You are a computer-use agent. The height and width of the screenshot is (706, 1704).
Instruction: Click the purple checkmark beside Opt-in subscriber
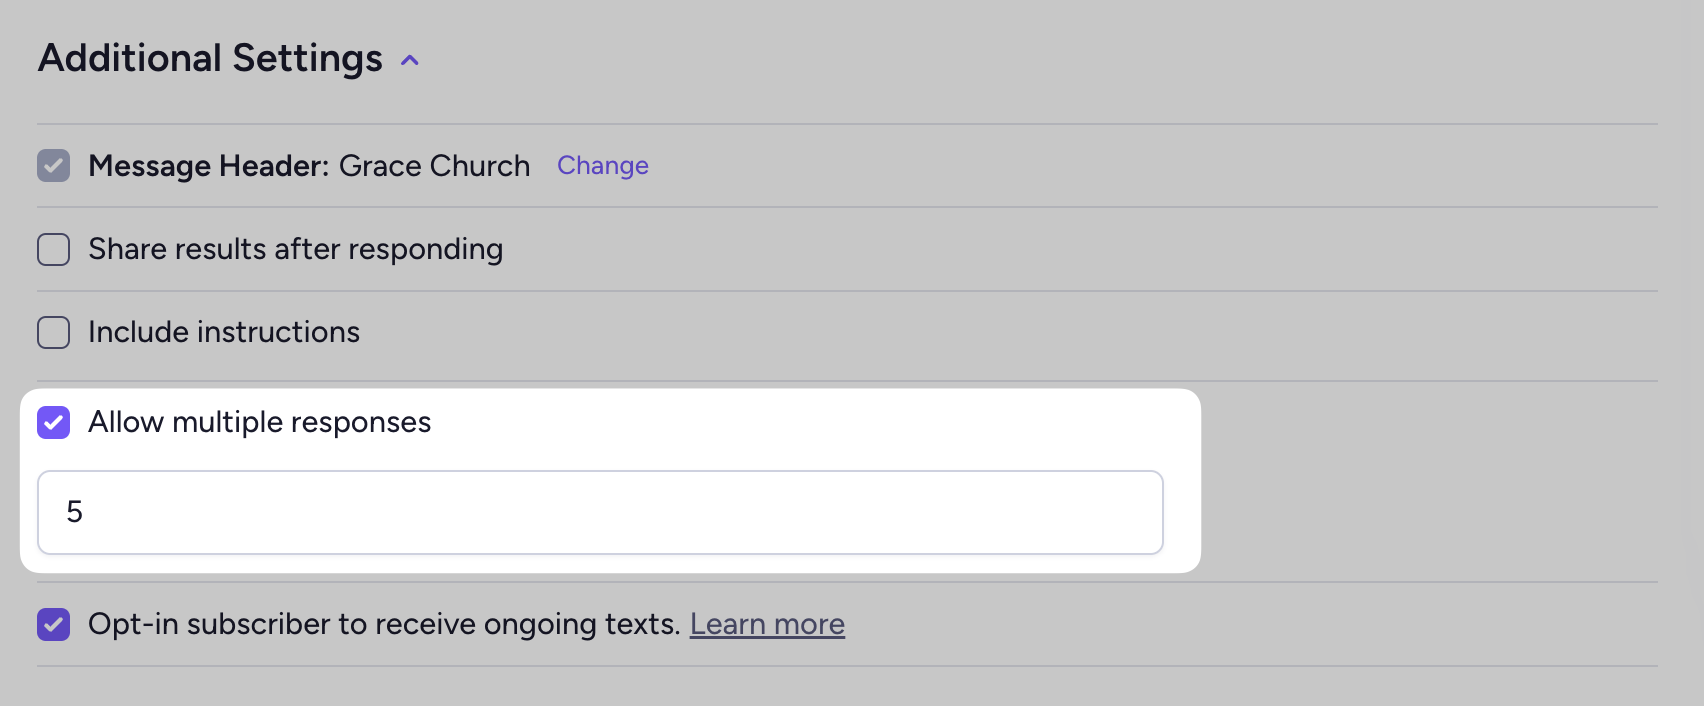[x=54, y=625]
